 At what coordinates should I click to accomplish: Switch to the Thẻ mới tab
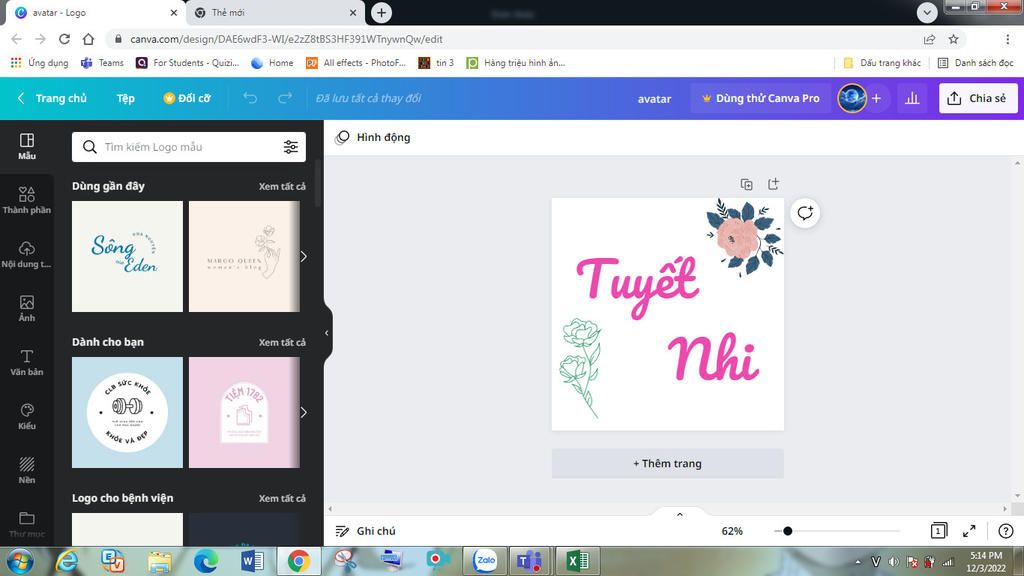274,12
